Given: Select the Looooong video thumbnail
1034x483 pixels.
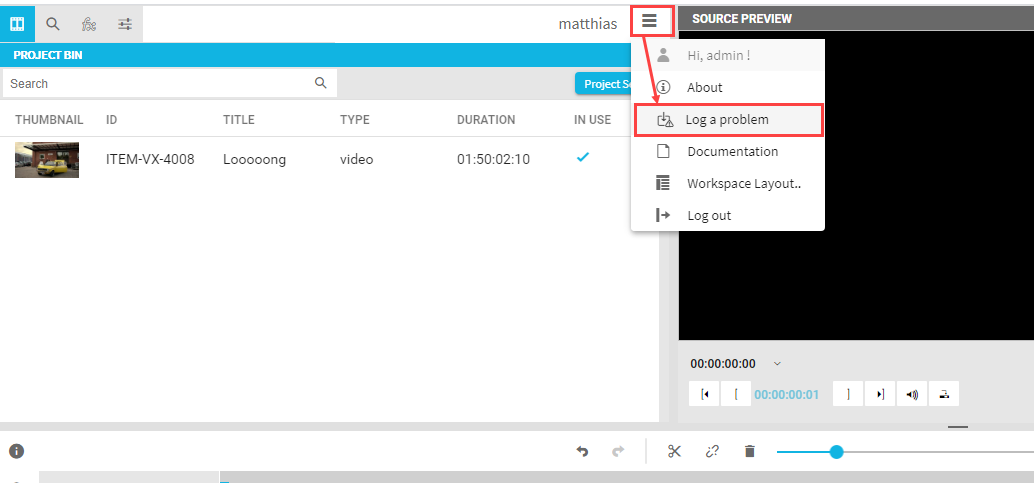Looking at the screenshot, I should pyautogui.click(x=47, y=160).
